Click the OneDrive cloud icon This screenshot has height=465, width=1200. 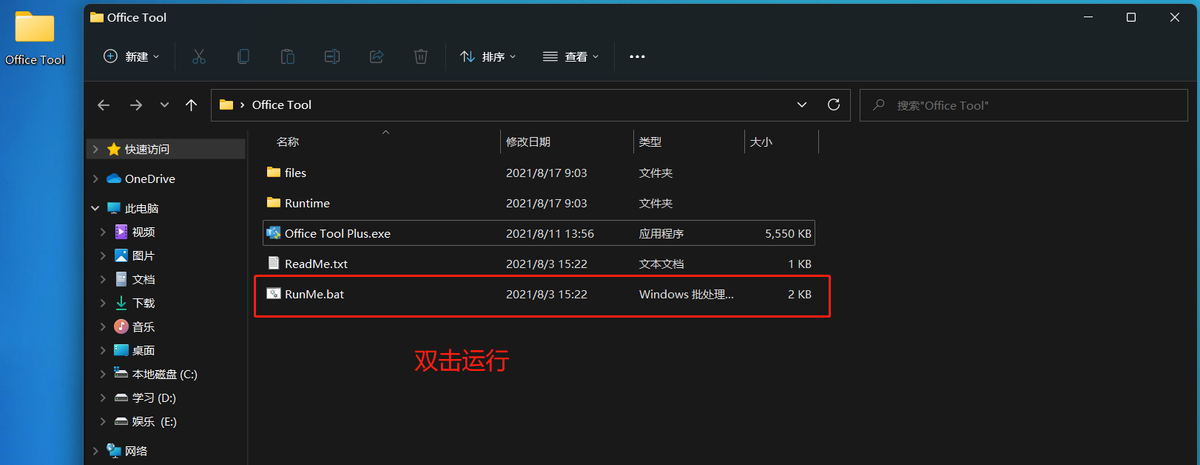(x=112, y=179)
